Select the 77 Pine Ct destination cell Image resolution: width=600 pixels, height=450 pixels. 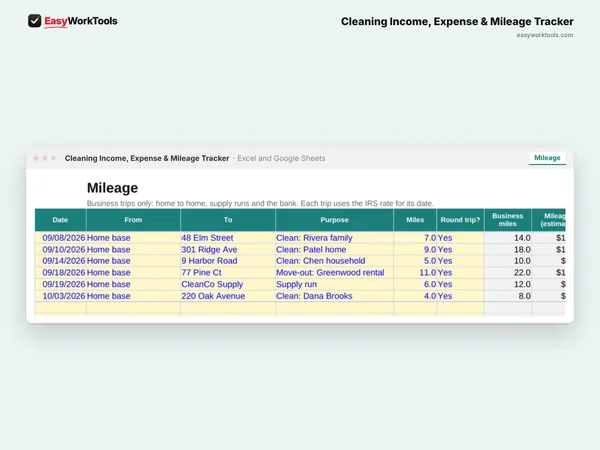click(x=228, y=272)
